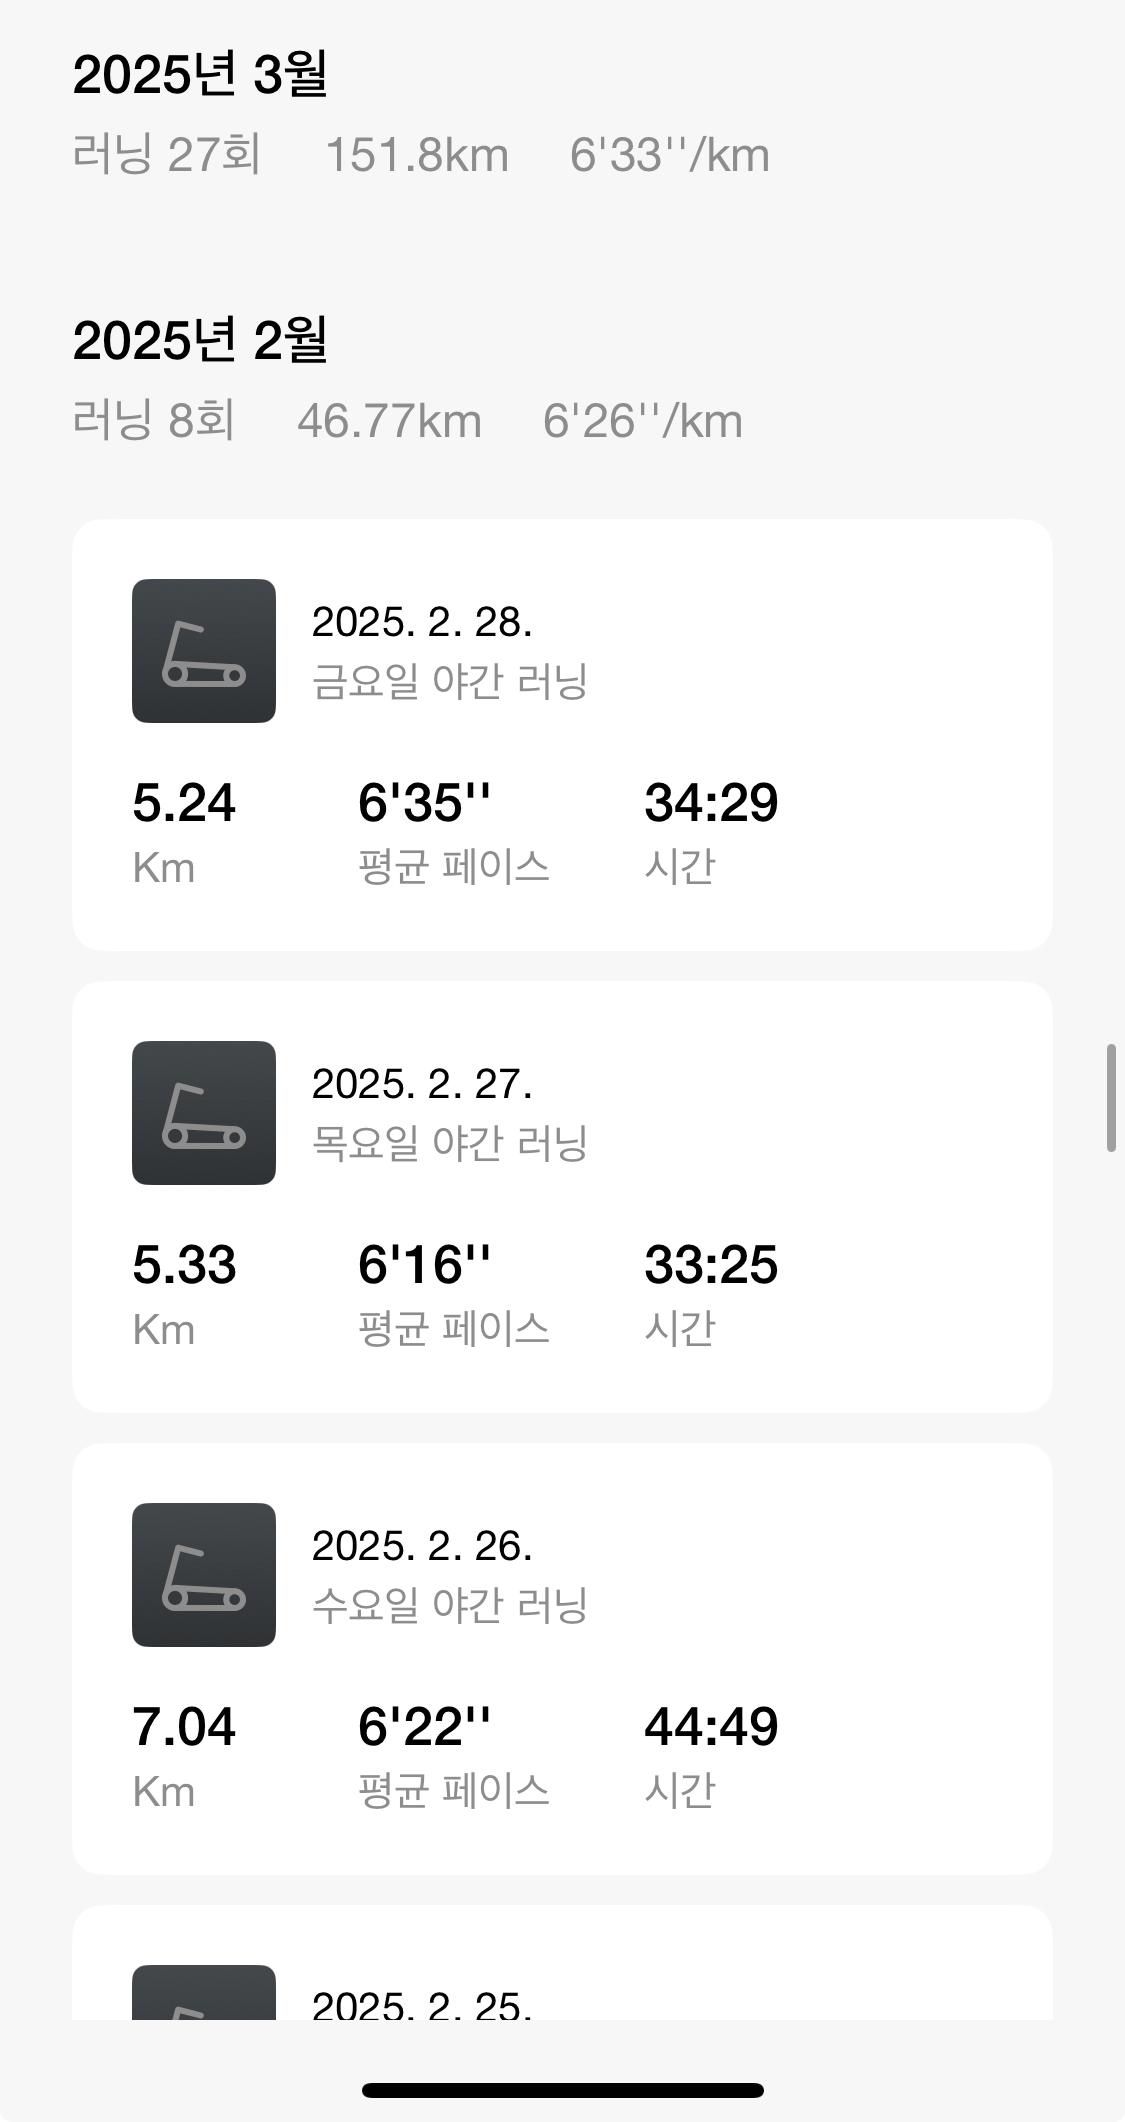Select the 2025. 2. 27. date label
The width and height of the screenshot is (1125, 2122).
(422, 1084)
